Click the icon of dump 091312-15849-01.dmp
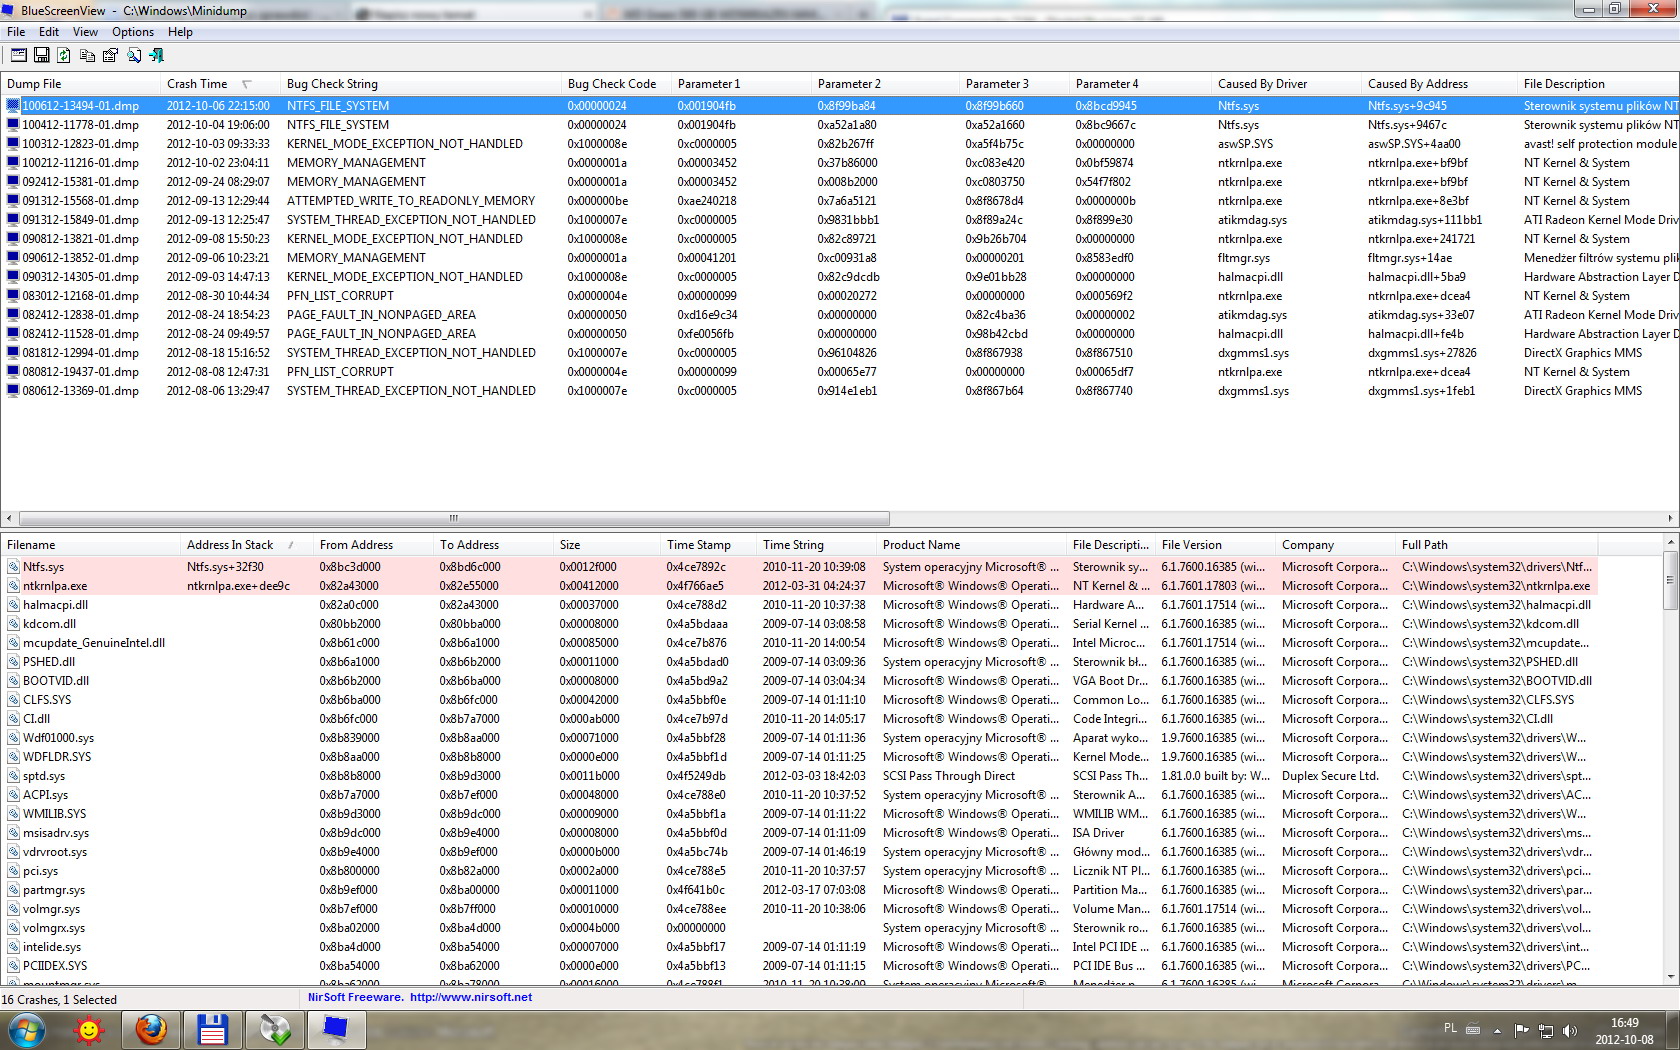This screenshot has height=1050, width=1680. click(x=13, y=220)
